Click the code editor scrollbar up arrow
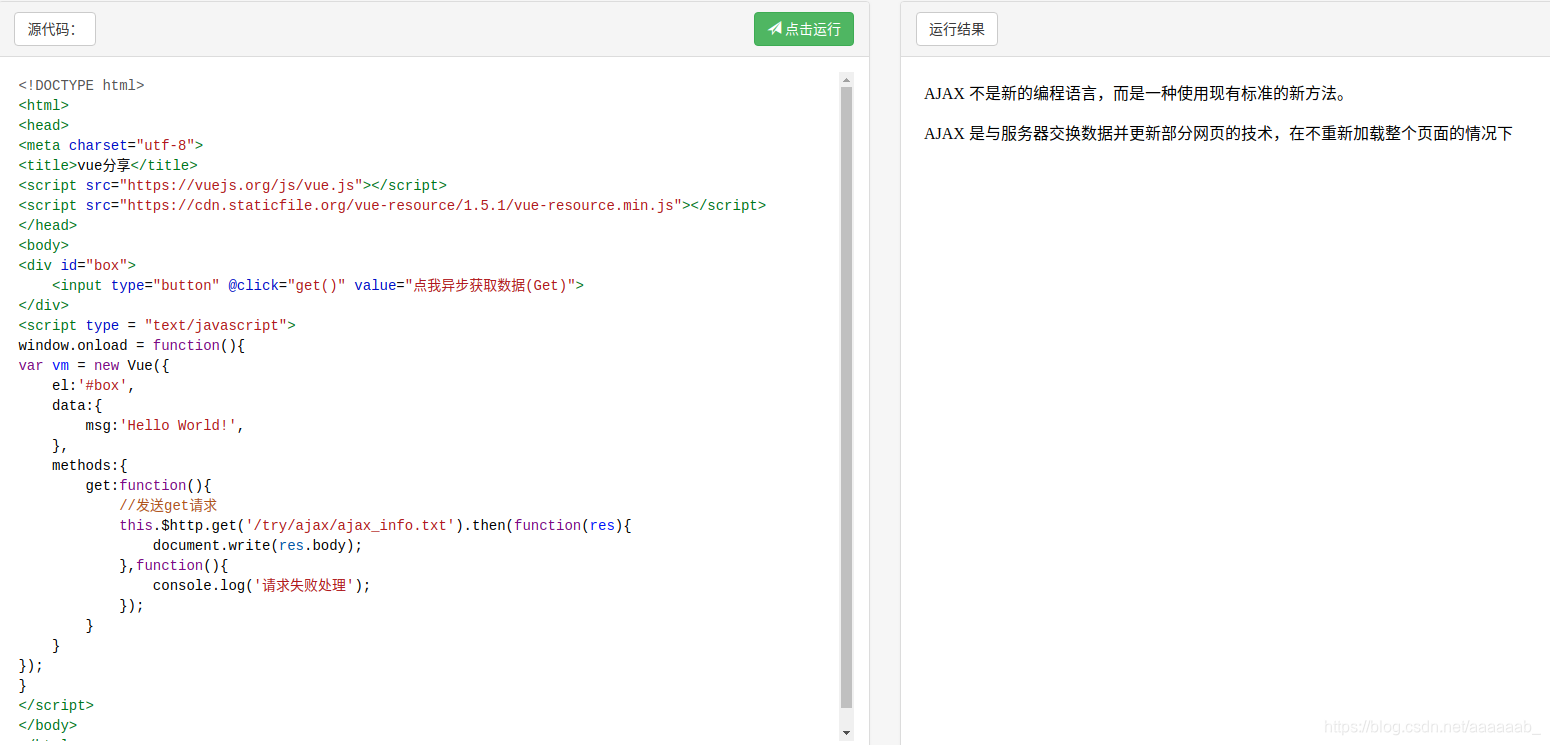This screenshot has width=1550, height=745. pos(847,79)
